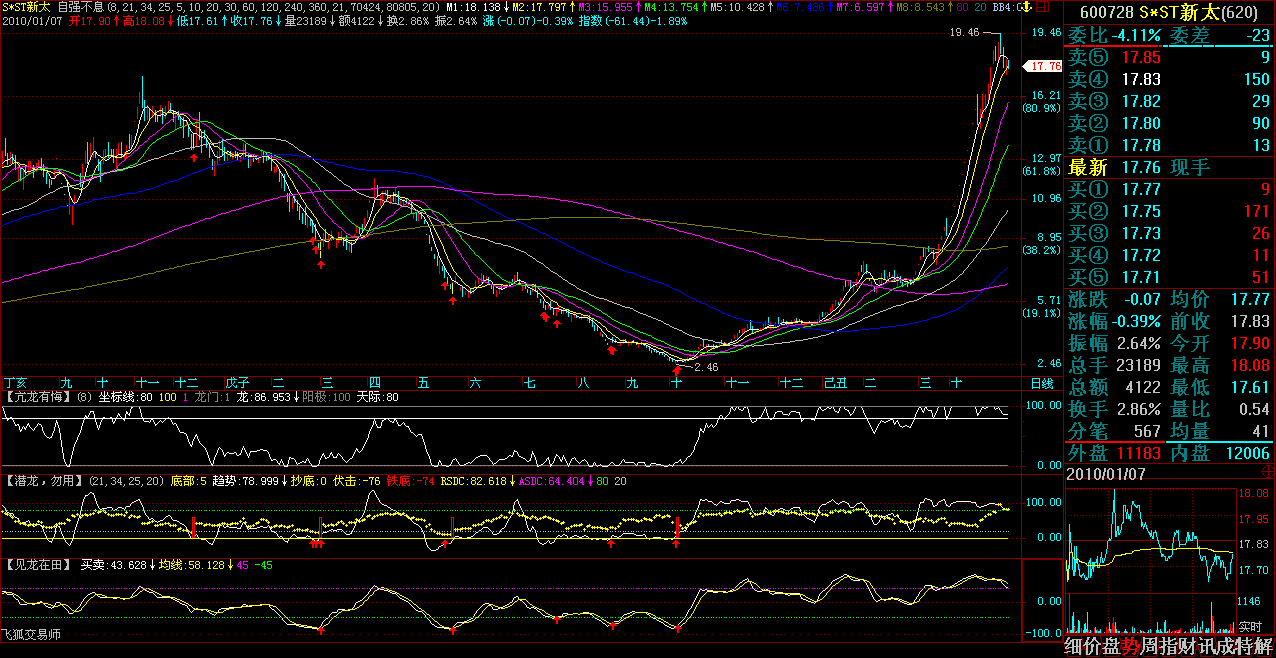1276x658 pixels.
Task: Click the 己丑 year marker on time axis
Action: (x=834, y=383)
